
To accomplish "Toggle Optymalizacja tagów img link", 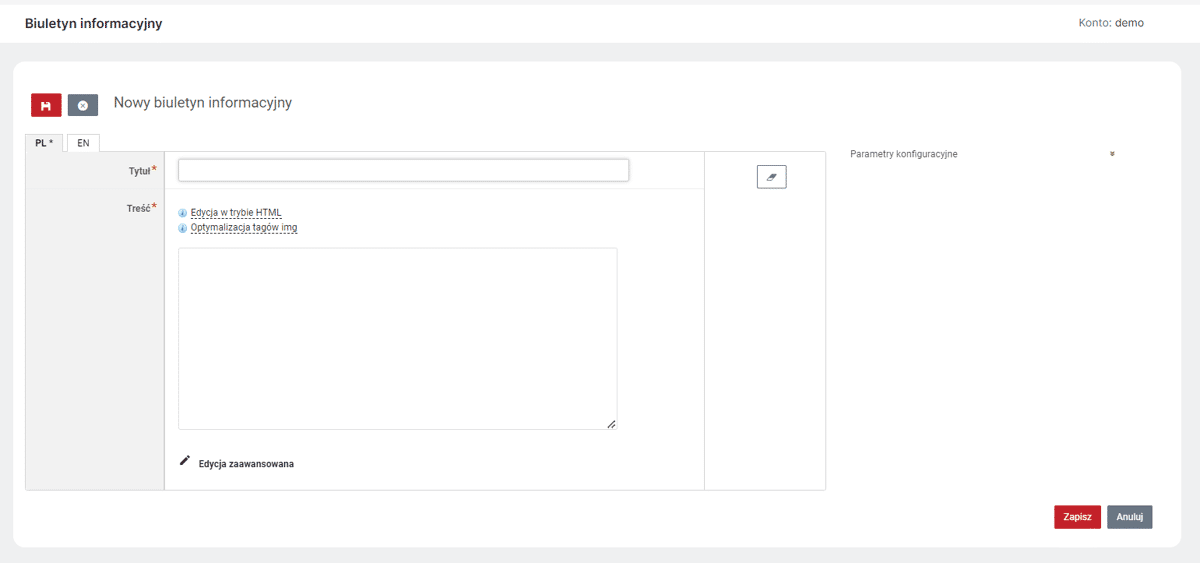I will 244,228.
